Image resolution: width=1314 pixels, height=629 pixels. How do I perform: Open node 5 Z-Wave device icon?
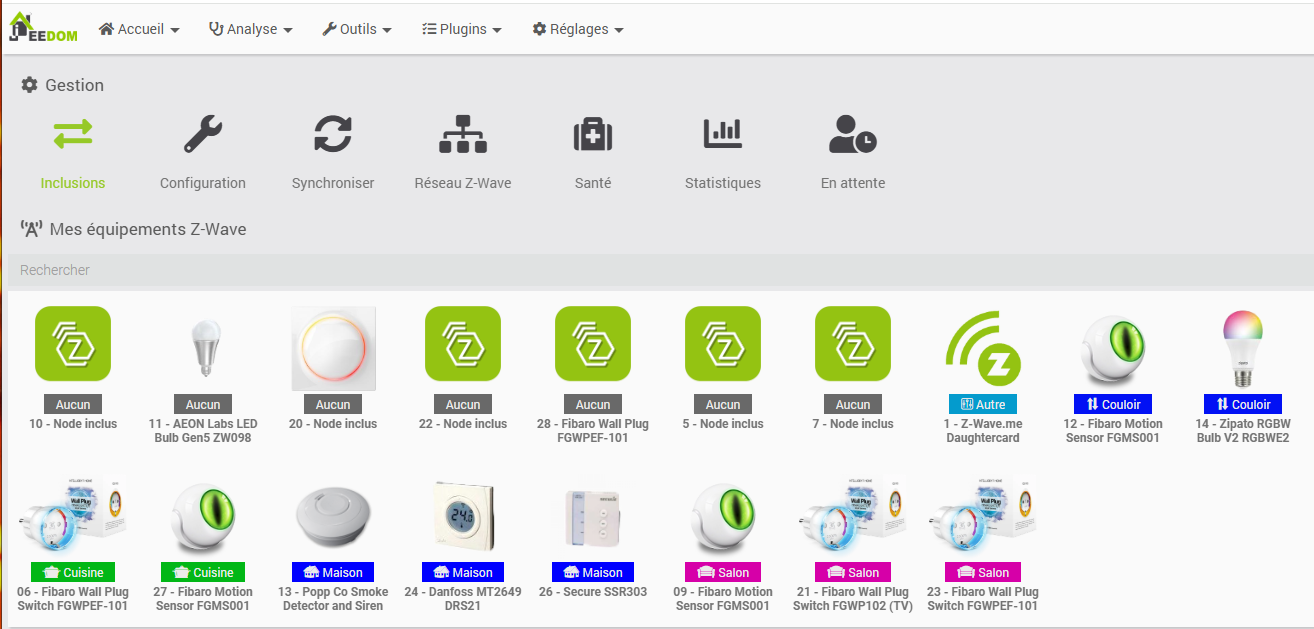[x=723, y=343]
